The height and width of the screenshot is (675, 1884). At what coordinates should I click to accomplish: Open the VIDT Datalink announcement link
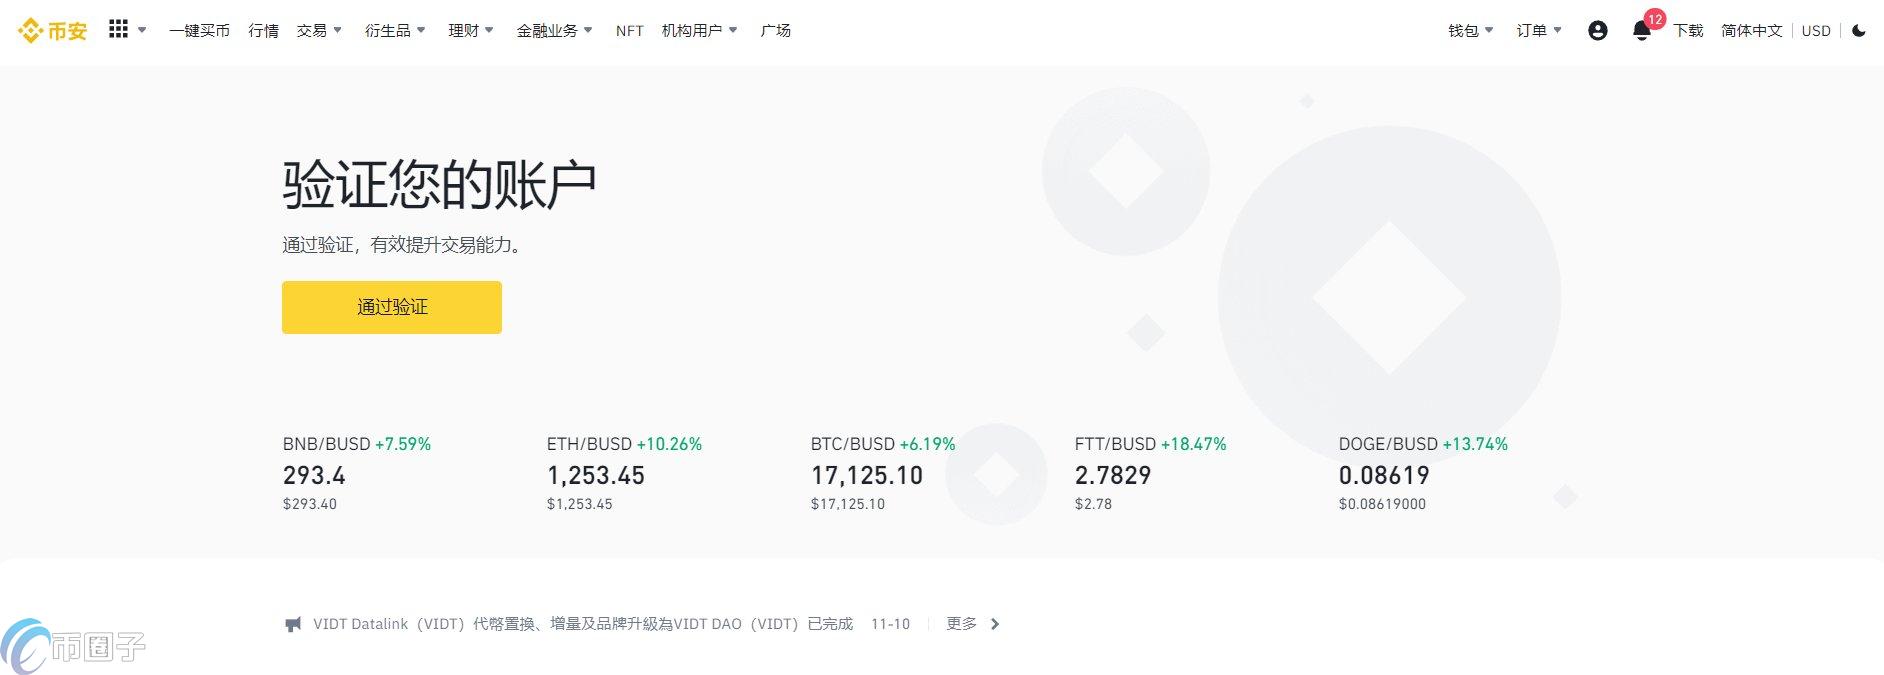(x=582, y=624)
